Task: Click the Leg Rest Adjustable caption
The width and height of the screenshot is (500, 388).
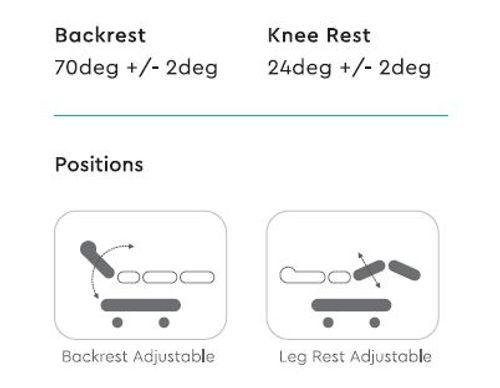Action: tap(355, 357)
